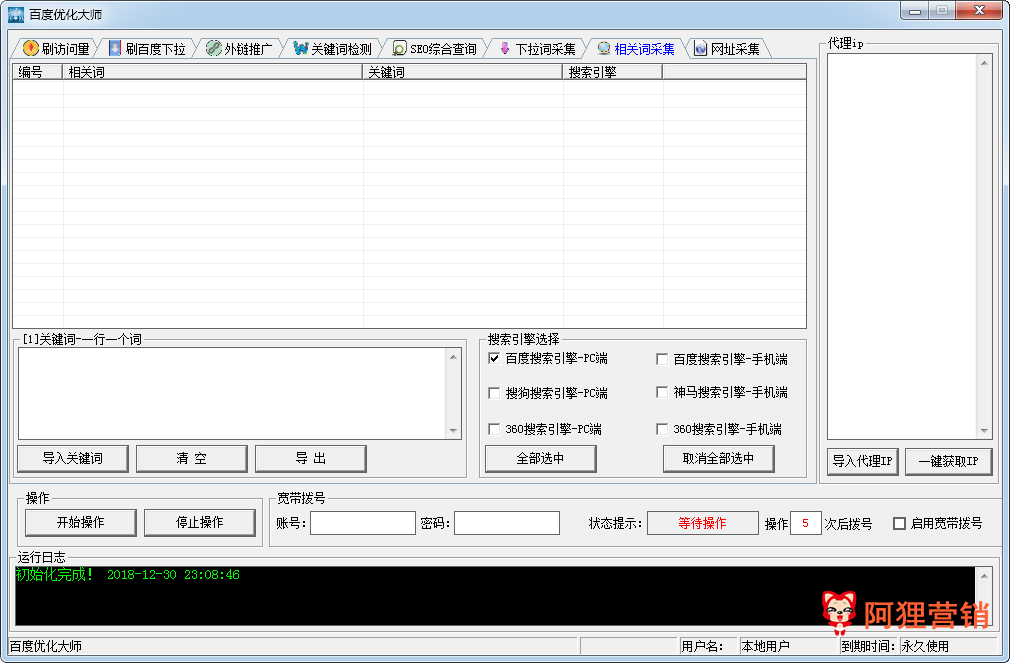1010x663 pixels.
Task: Switch to the 下拉词采集 tab
Action: coord(537,49)
